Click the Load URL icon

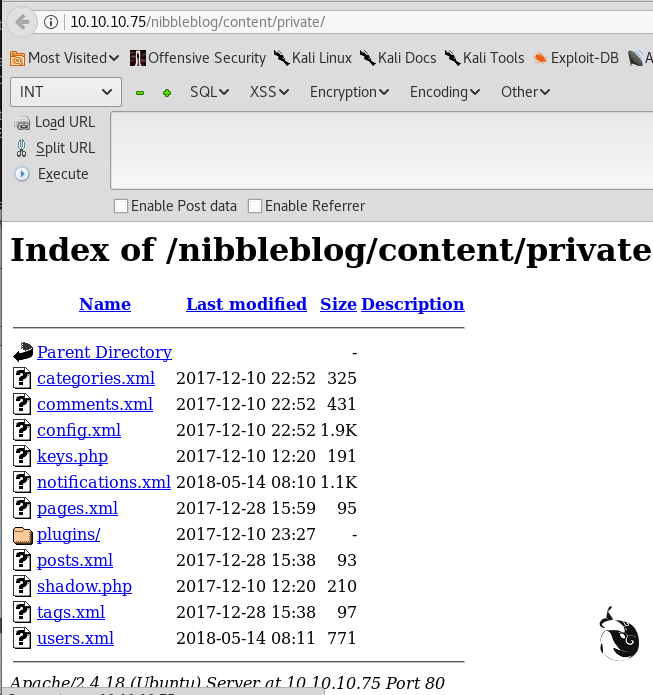(22, 123)
